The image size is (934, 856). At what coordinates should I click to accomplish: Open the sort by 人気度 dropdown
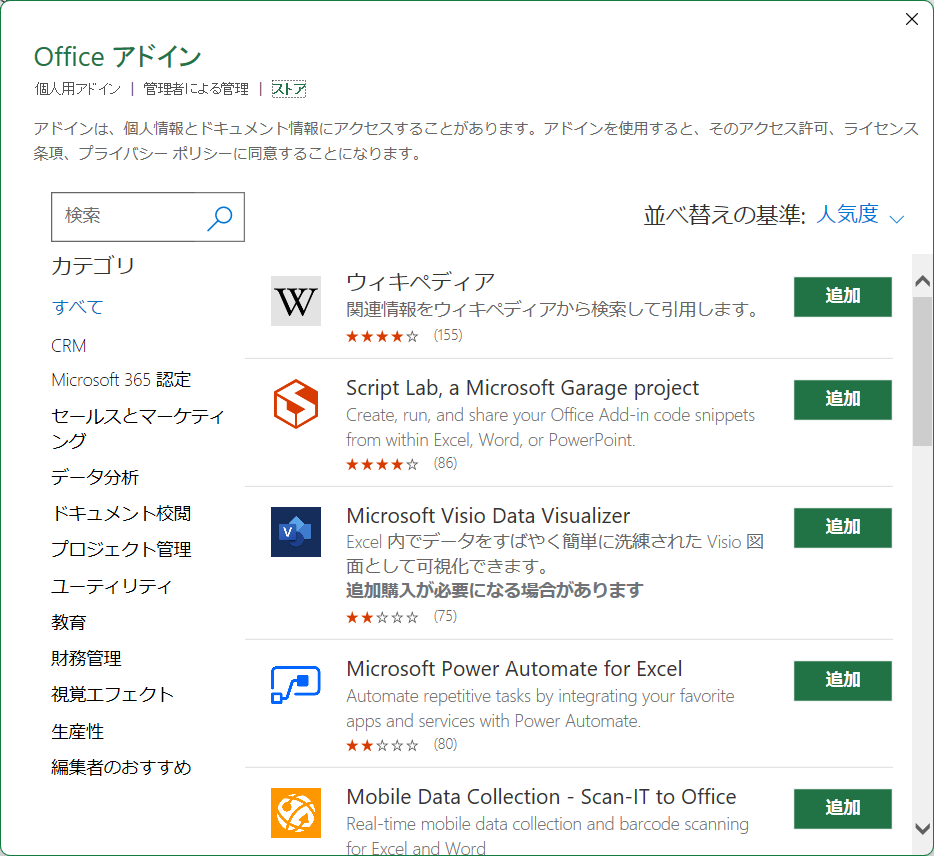860,215
